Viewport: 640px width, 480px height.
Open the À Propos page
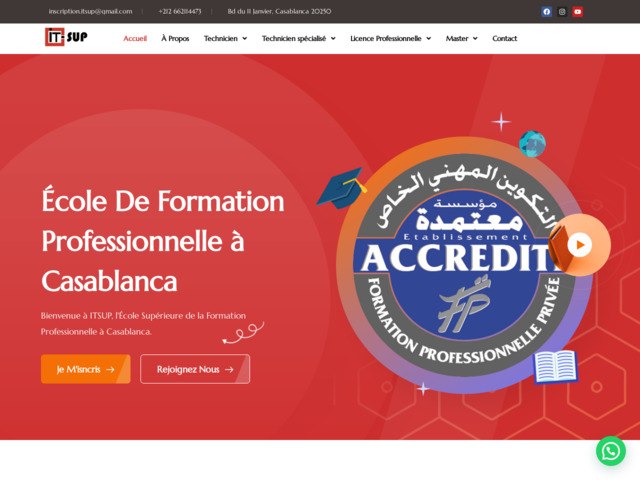tap(175, 38)
